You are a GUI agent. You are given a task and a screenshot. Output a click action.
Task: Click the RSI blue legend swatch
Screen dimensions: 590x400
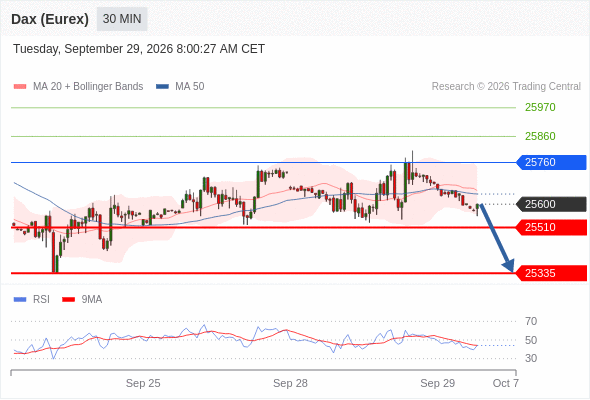click(x=20, y=300)
